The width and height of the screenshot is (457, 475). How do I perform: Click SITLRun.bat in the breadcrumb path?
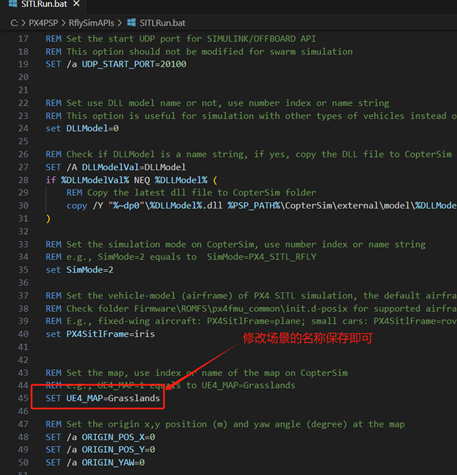pos(162,23)
